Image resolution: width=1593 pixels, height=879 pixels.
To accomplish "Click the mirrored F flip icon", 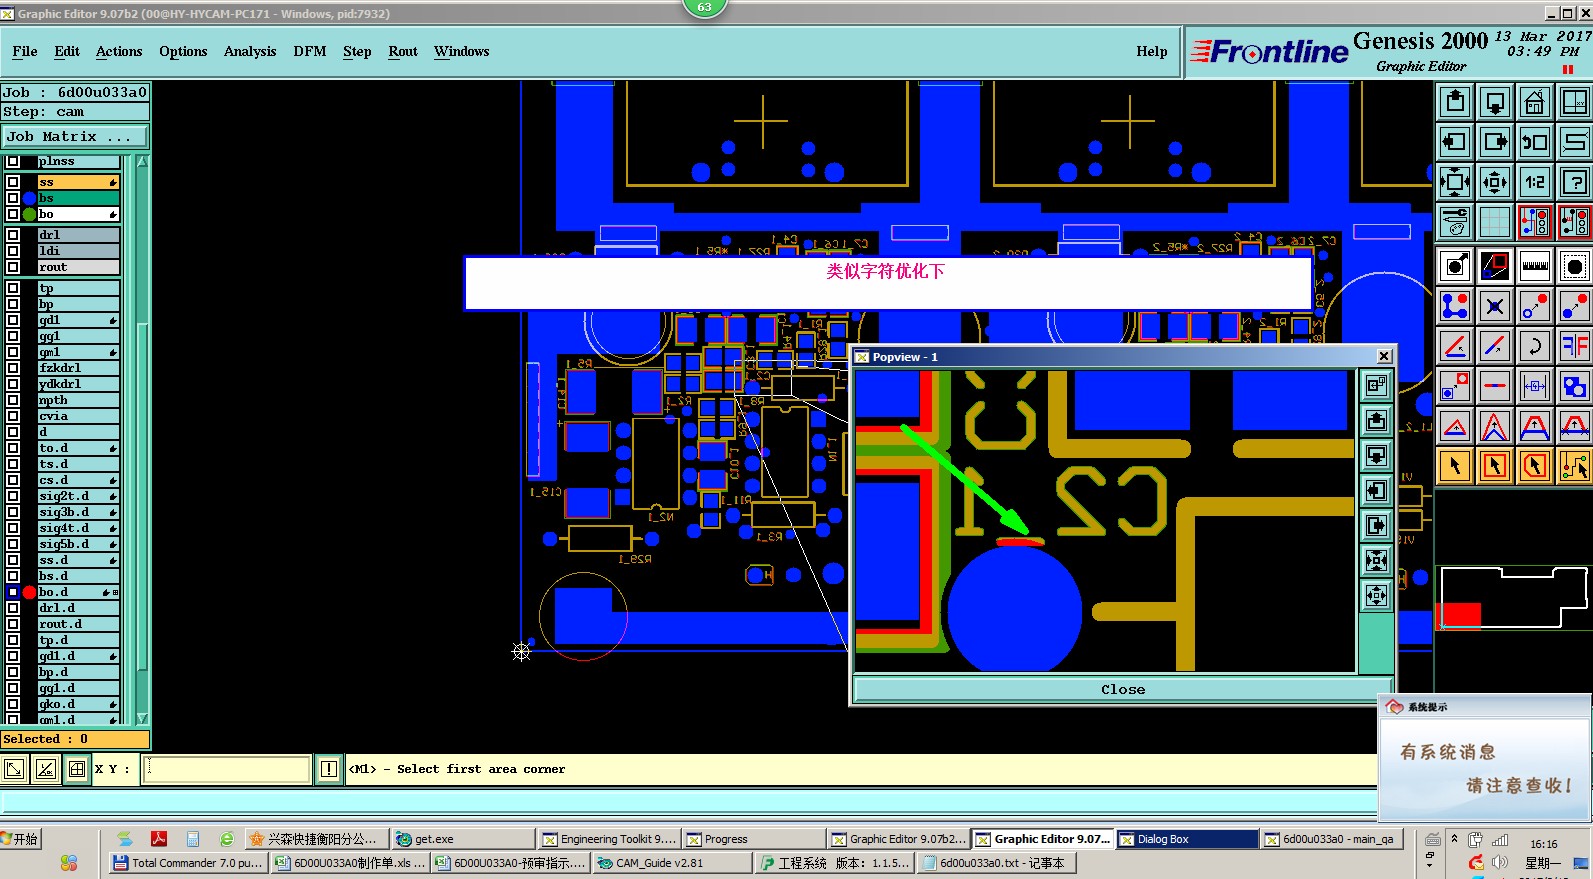I will click(x=1574, y=346).
